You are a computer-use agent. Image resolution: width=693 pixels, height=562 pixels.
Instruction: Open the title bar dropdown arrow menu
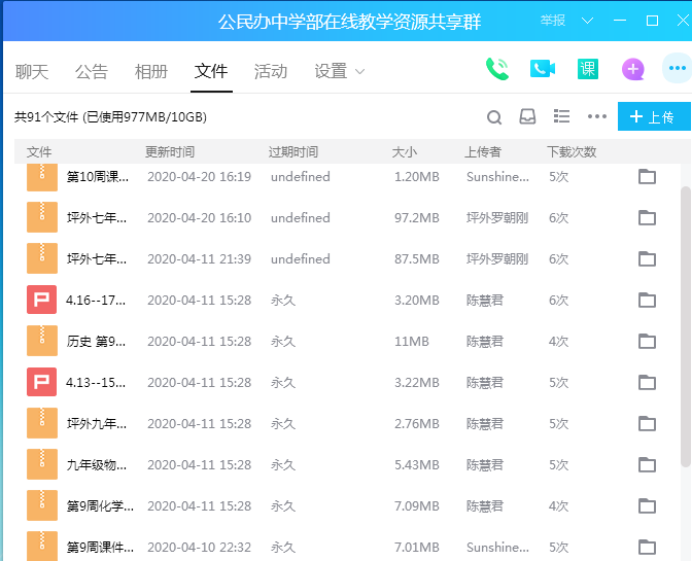(587, 20)
